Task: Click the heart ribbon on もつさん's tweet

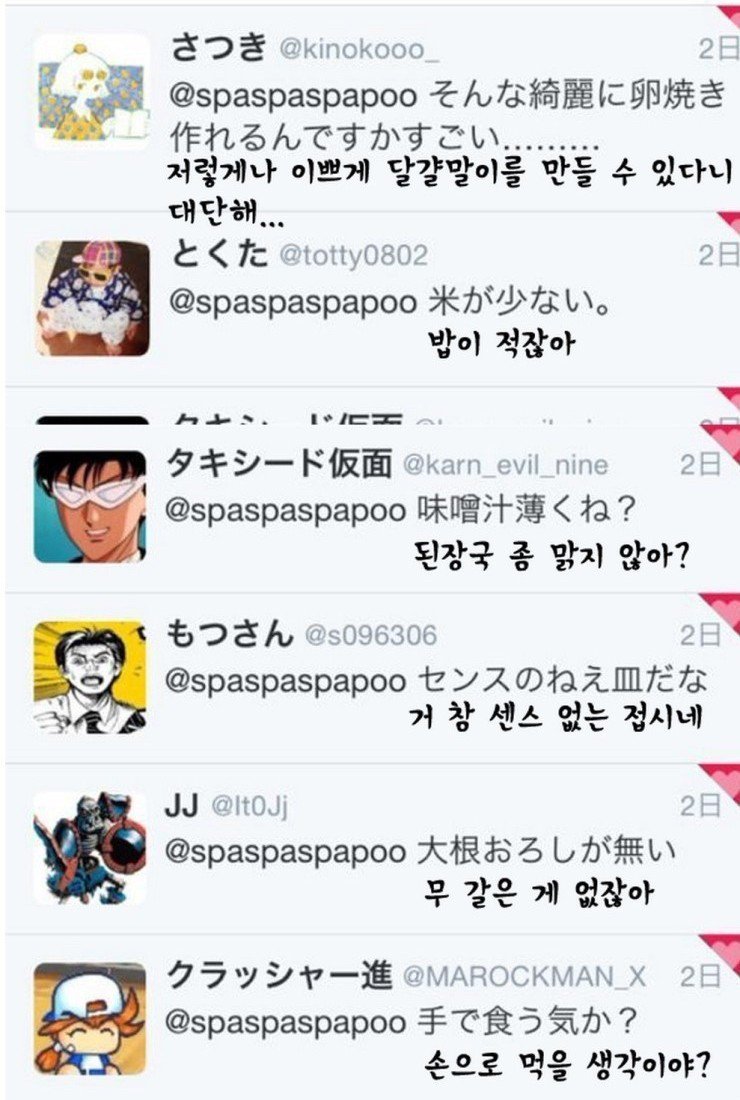Action: click(720, 613)
